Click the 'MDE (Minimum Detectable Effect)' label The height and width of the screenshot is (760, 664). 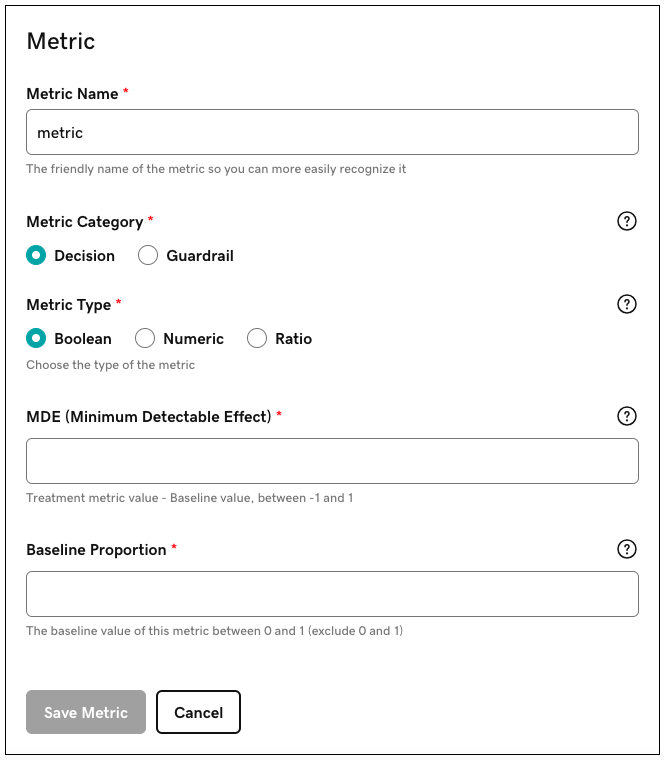pyautogui.click(x=148, y=416)
